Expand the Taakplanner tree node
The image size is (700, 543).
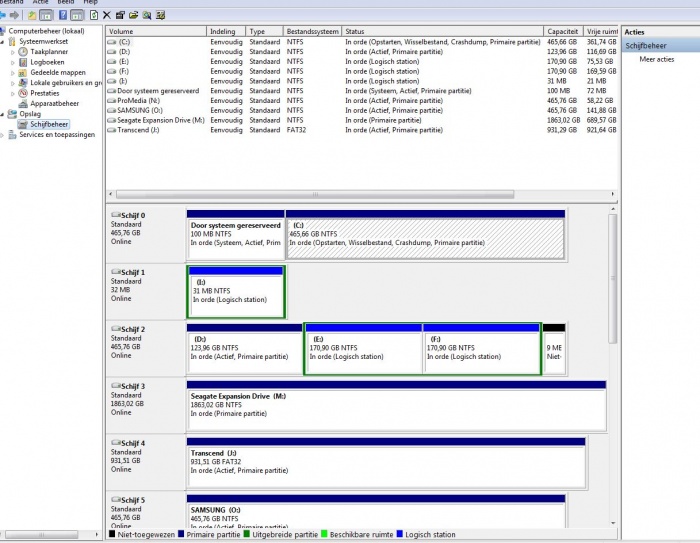point(13,51)
